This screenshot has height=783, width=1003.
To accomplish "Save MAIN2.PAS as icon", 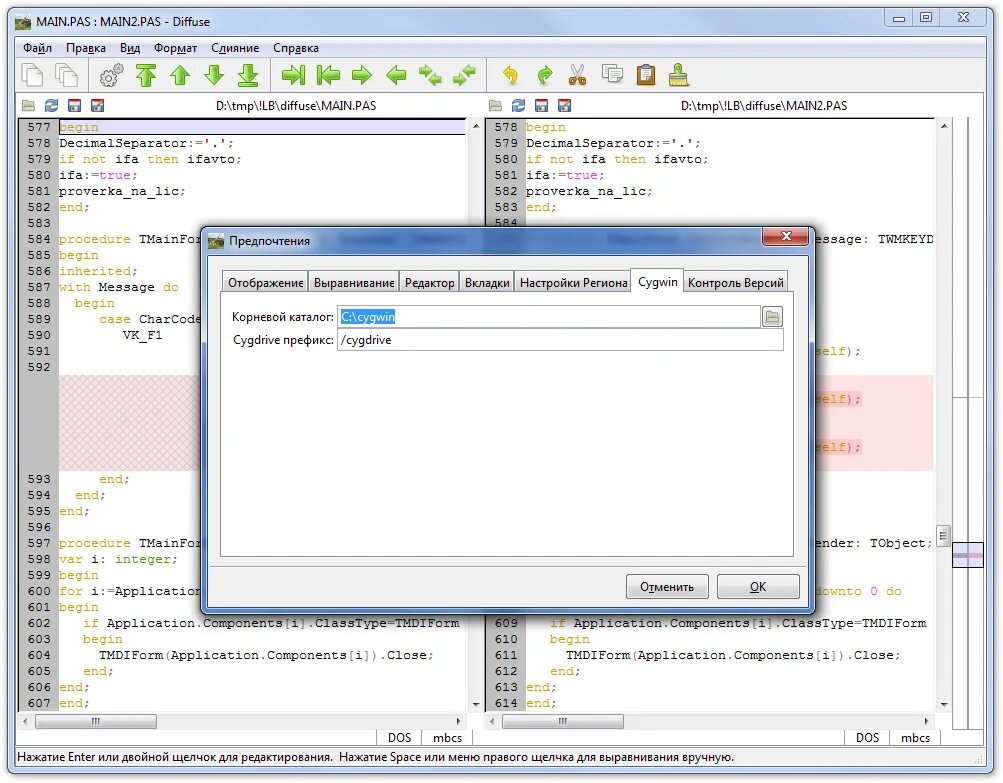I will 564,106.
